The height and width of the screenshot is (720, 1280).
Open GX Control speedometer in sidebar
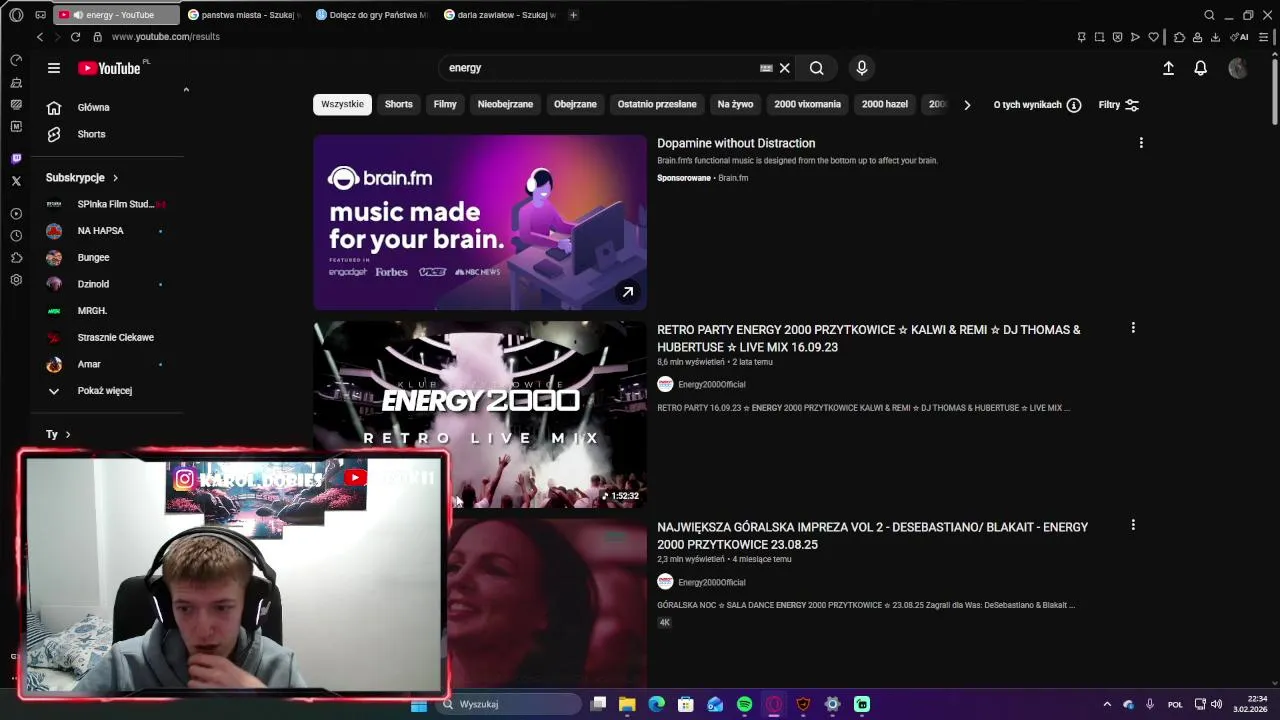click(x=16, y=61)
